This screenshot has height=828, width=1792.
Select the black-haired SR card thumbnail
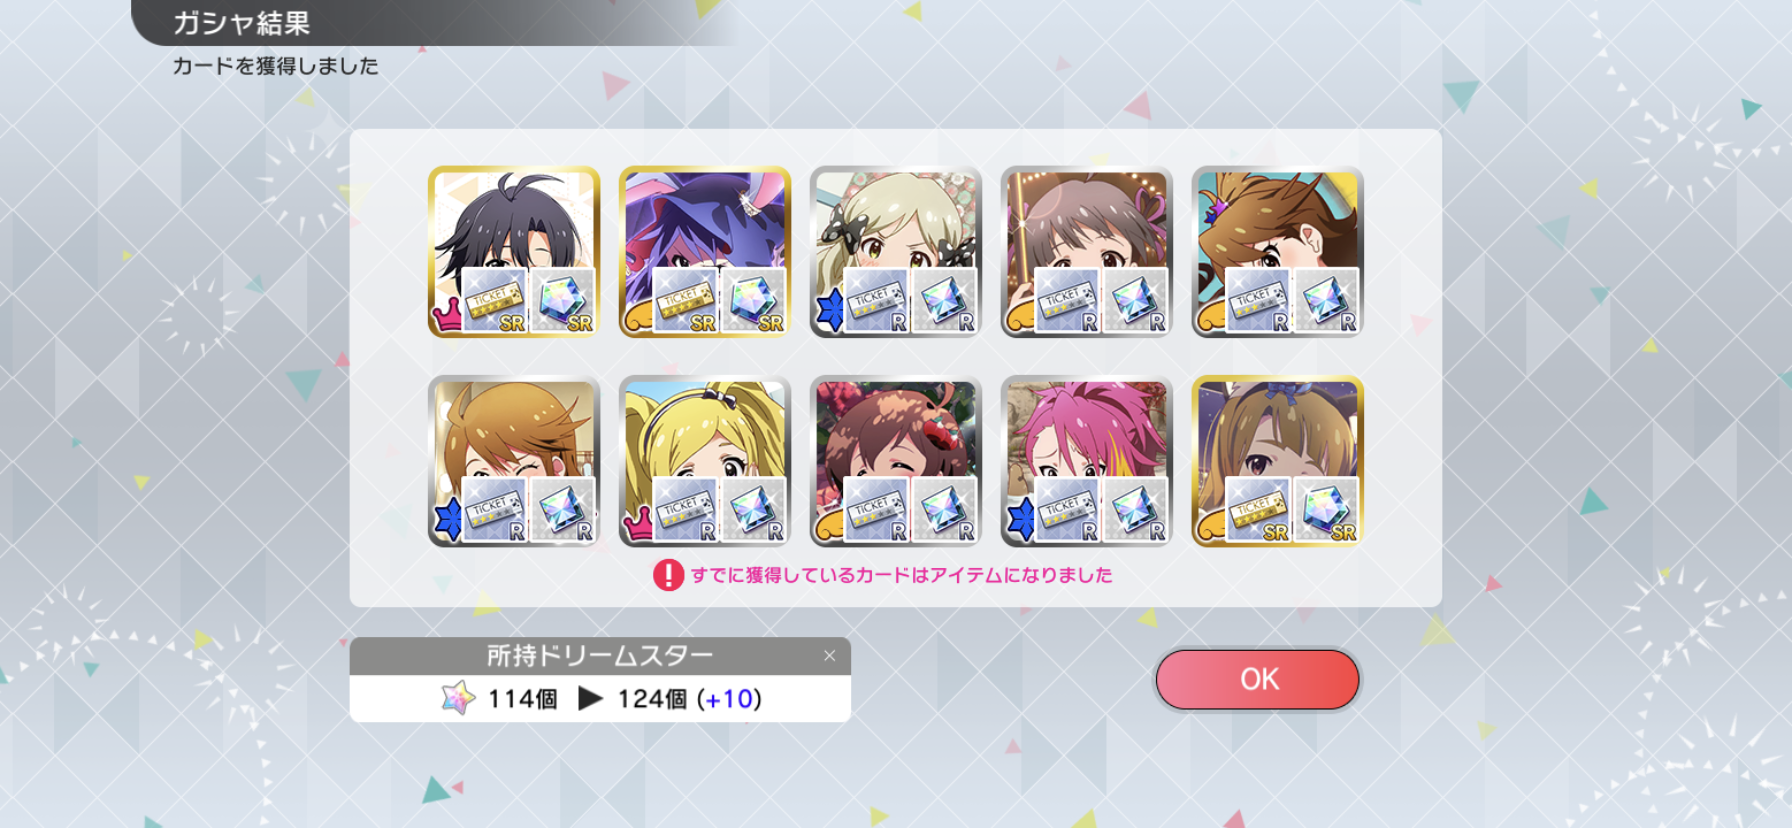click(x=514, y=252)
